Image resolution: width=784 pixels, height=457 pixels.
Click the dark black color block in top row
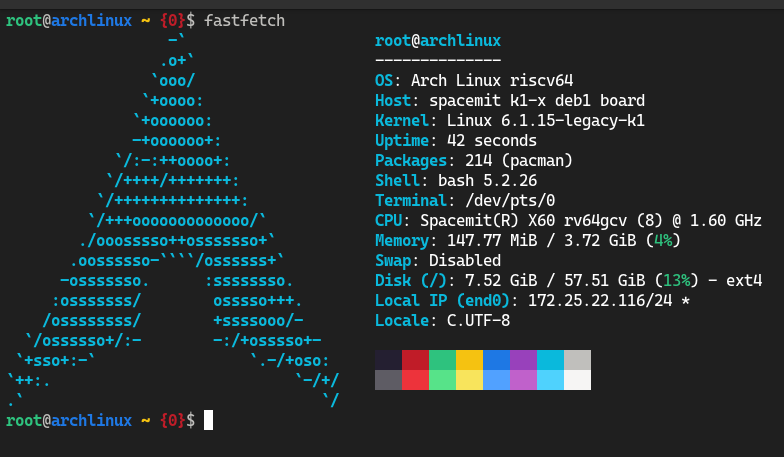click(388, 360)
